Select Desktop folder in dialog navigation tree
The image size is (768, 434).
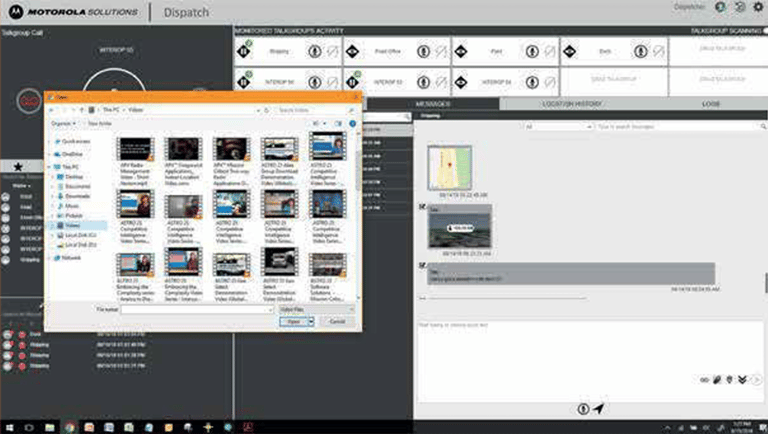(x=74, y=177)
